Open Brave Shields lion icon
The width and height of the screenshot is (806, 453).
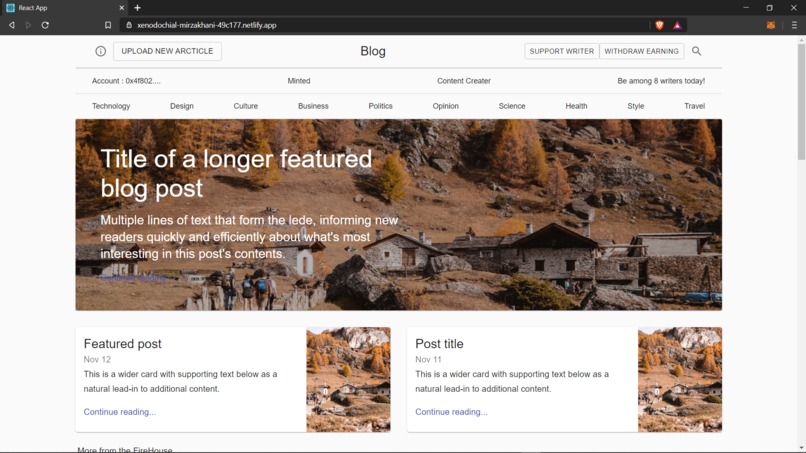tap(660, 25)
